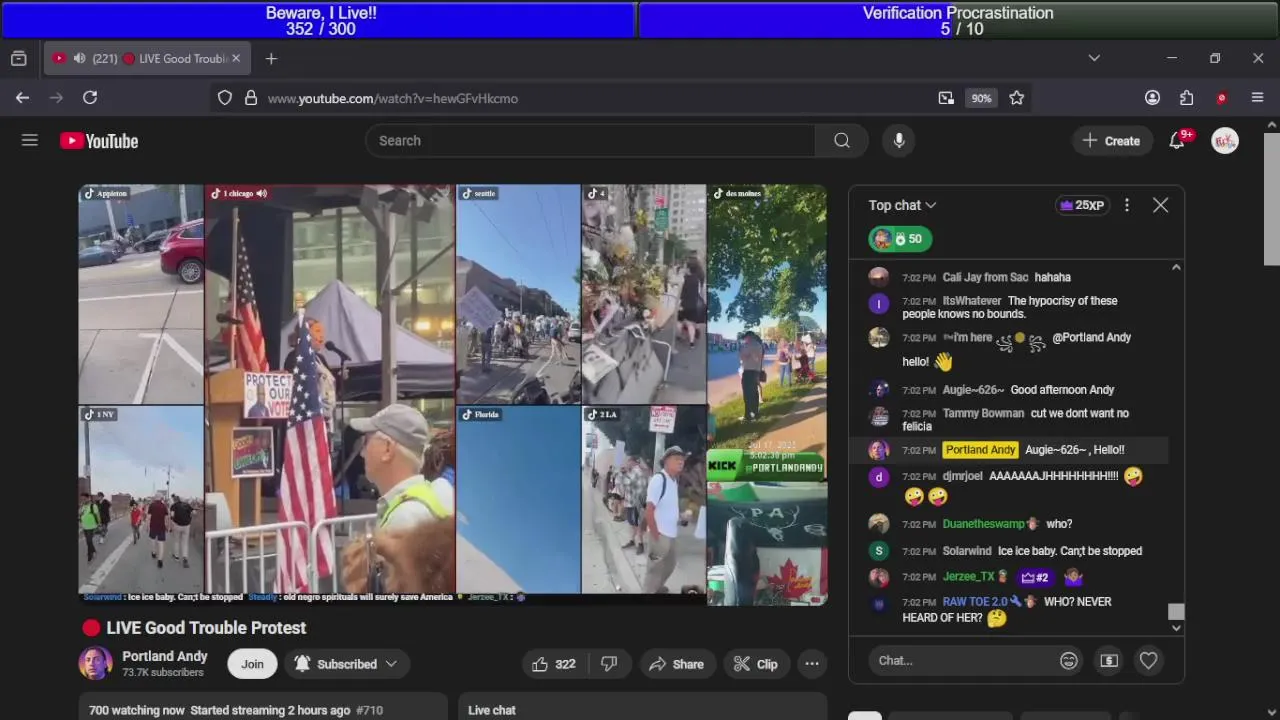Reload the current page
The width and height of the screenshot is (1280, 720).
click(x=90, y=98)
